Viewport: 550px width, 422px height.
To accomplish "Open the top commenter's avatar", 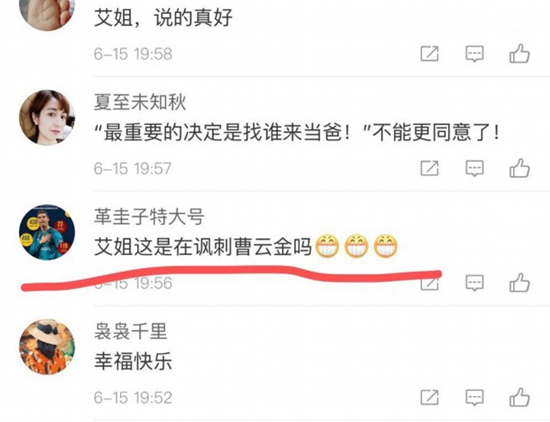I will point(47,11).
